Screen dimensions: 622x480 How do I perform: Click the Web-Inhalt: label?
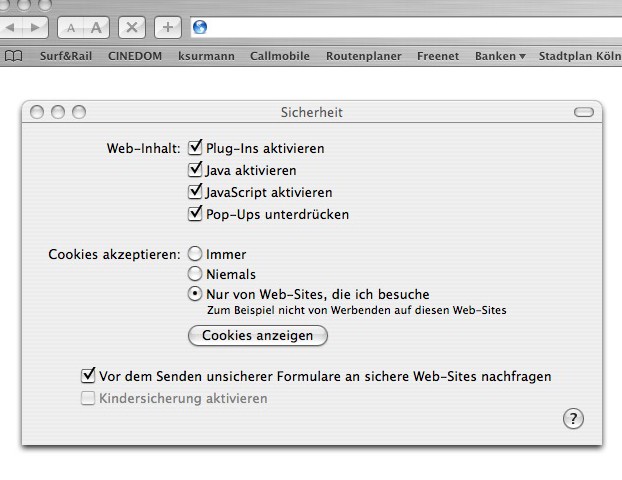point(143,148)
